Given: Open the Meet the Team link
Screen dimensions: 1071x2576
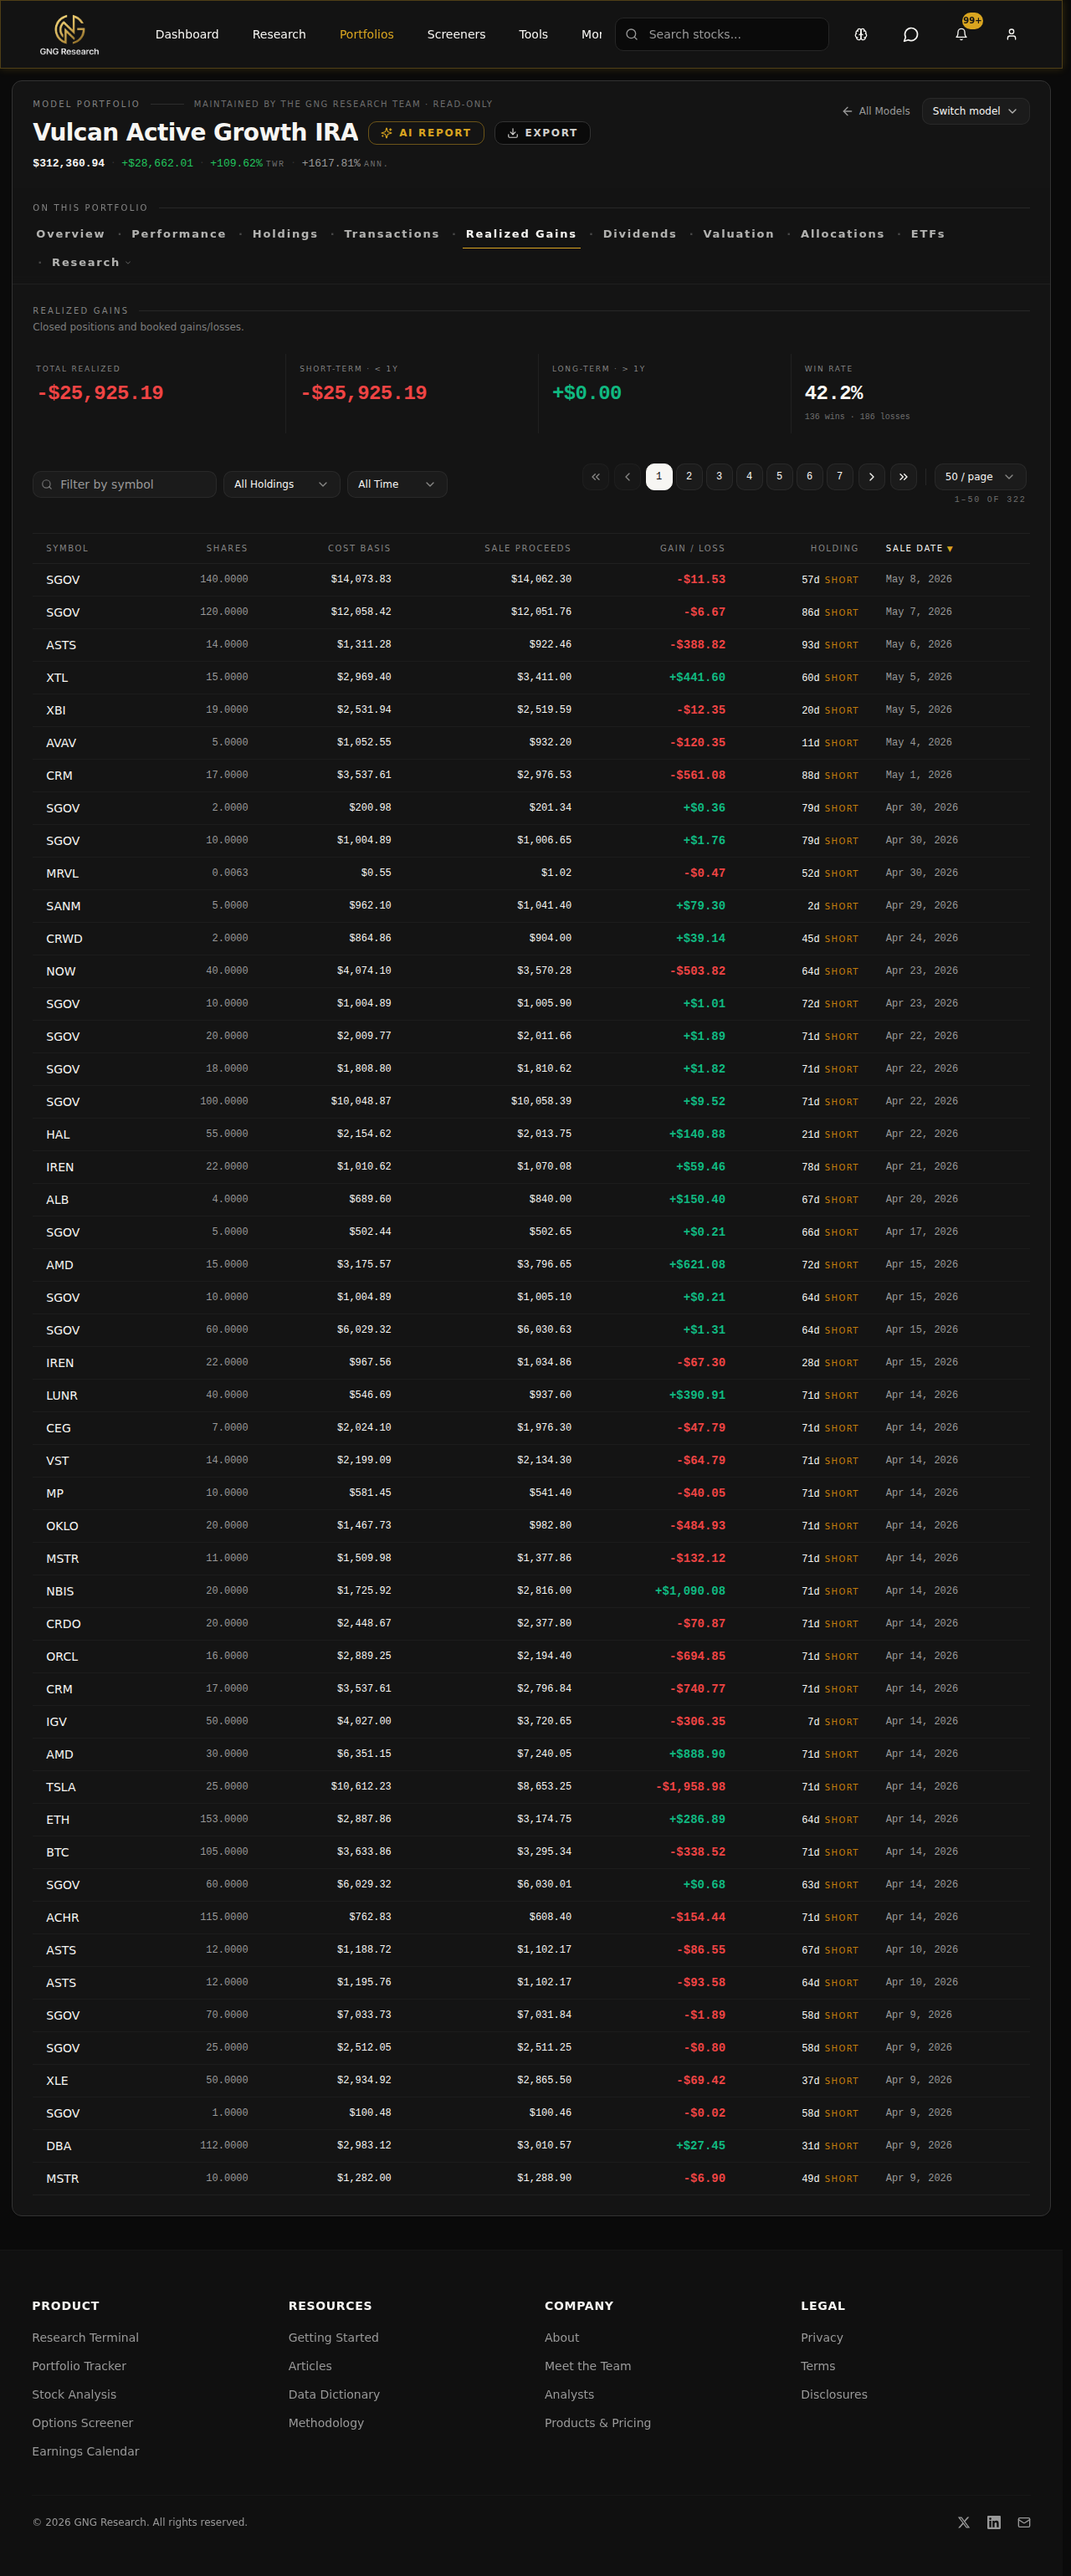Looking at the screenshot, I should point(588,2366).
